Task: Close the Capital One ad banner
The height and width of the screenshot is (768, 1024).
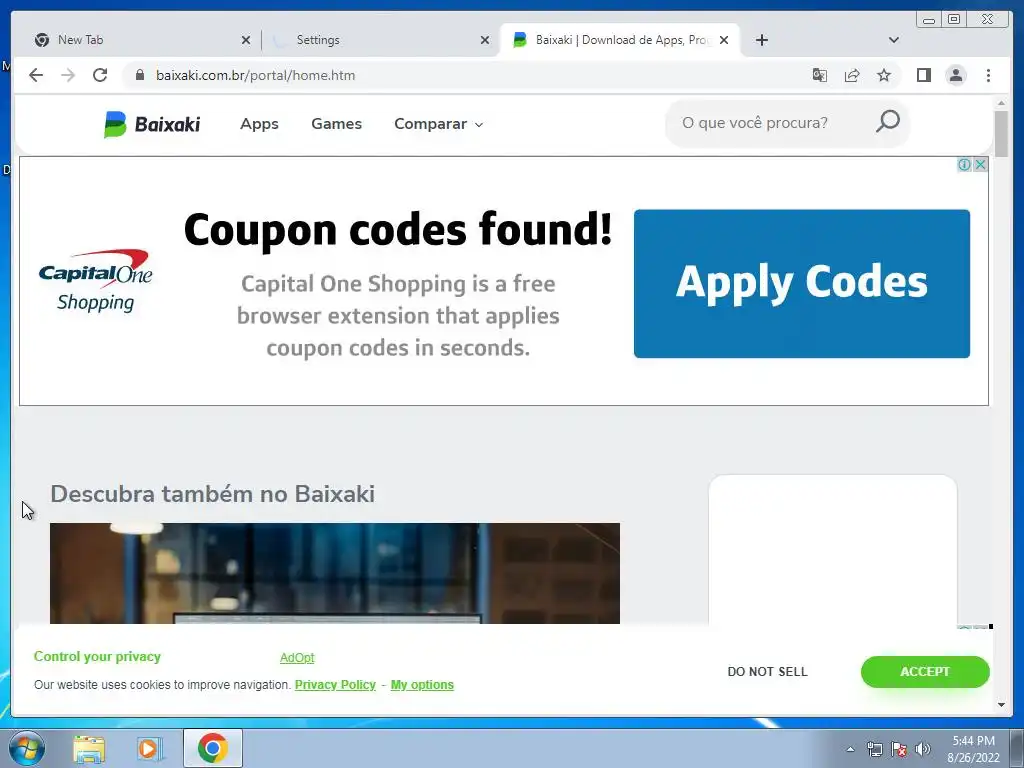Action: click(x=980, y=165)
